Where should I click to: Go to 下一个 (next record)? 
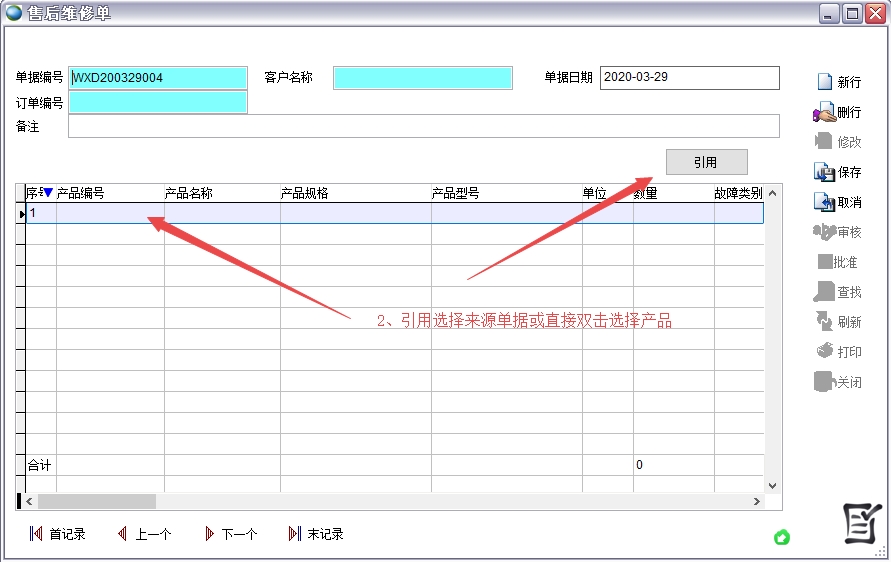[210, 534]
